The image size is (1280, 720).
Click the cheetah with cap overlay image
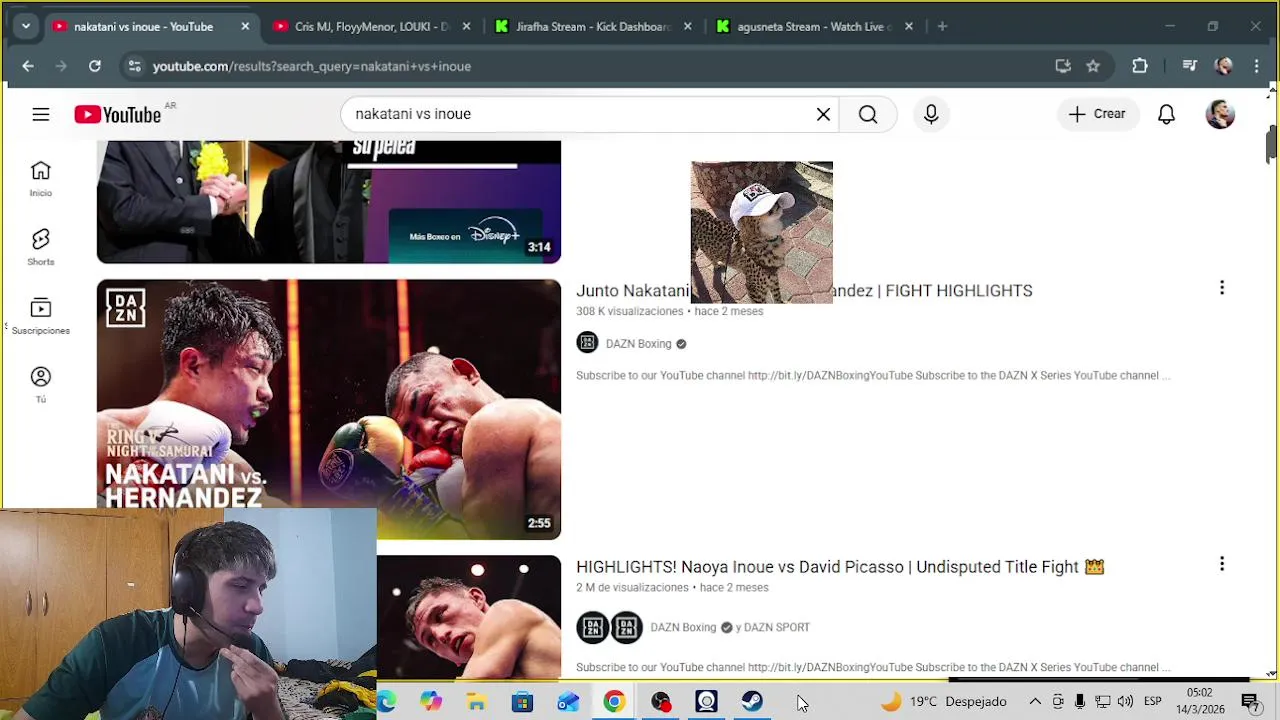pyautogui.click(x=762, y=232)
